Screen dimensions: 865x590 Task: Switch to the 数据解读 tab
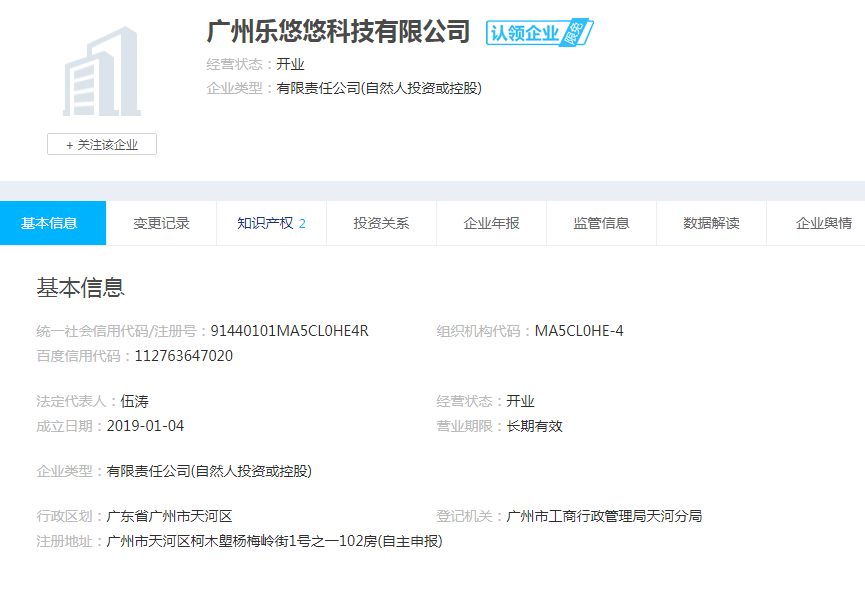pos(711,223)
